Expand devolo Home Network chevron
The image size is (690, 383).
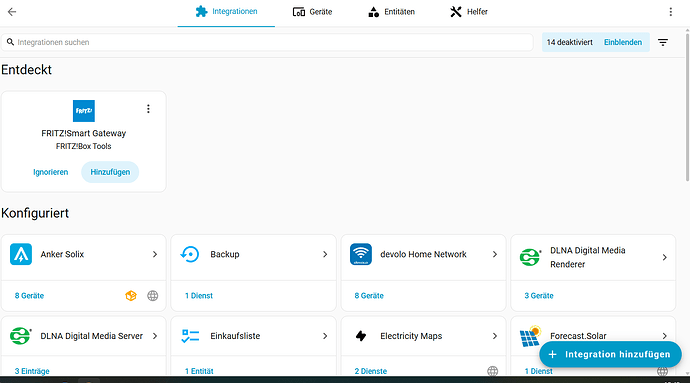[495, 254]
